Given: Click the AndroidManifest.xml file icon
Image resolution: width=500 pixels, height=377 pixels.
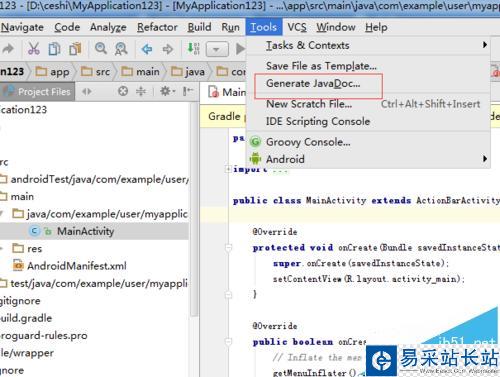Looking at the screenshot, I should click(x=18, y=266).
